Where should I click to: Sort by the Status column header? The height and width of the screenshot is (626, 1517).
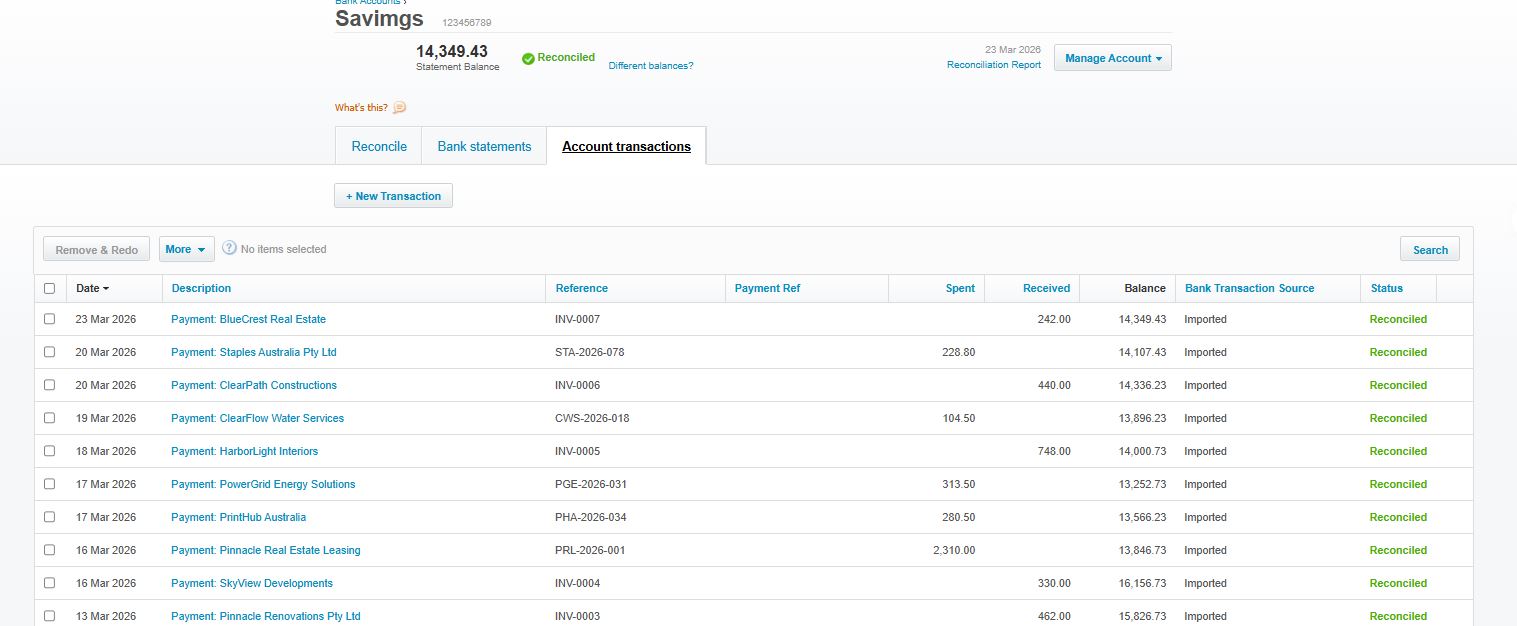click(1387, 288)
